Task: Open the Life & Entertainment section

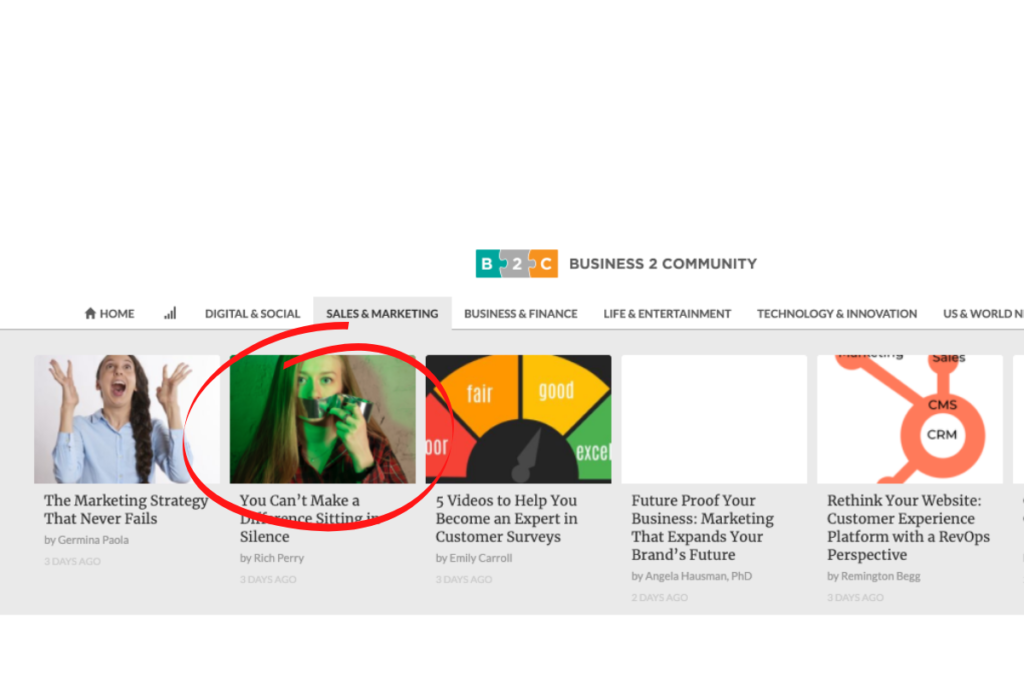Action: (x=667, y=313)
